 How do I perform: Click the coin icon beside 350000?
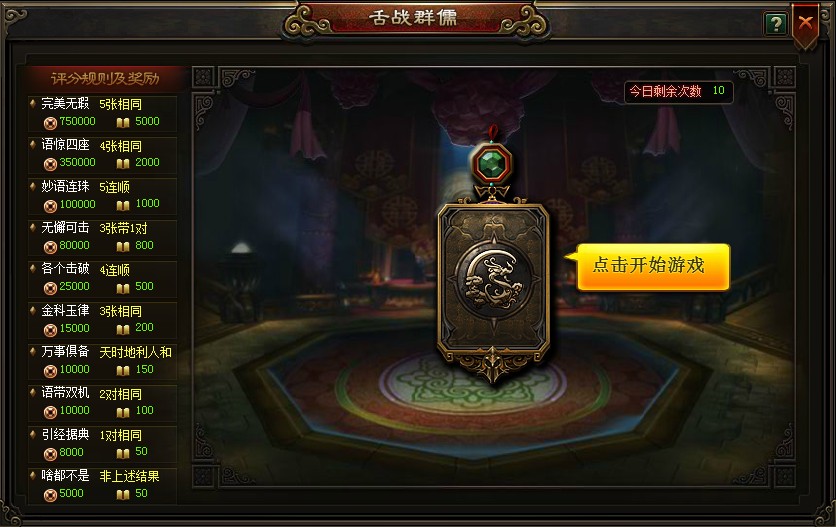(50, 164)
